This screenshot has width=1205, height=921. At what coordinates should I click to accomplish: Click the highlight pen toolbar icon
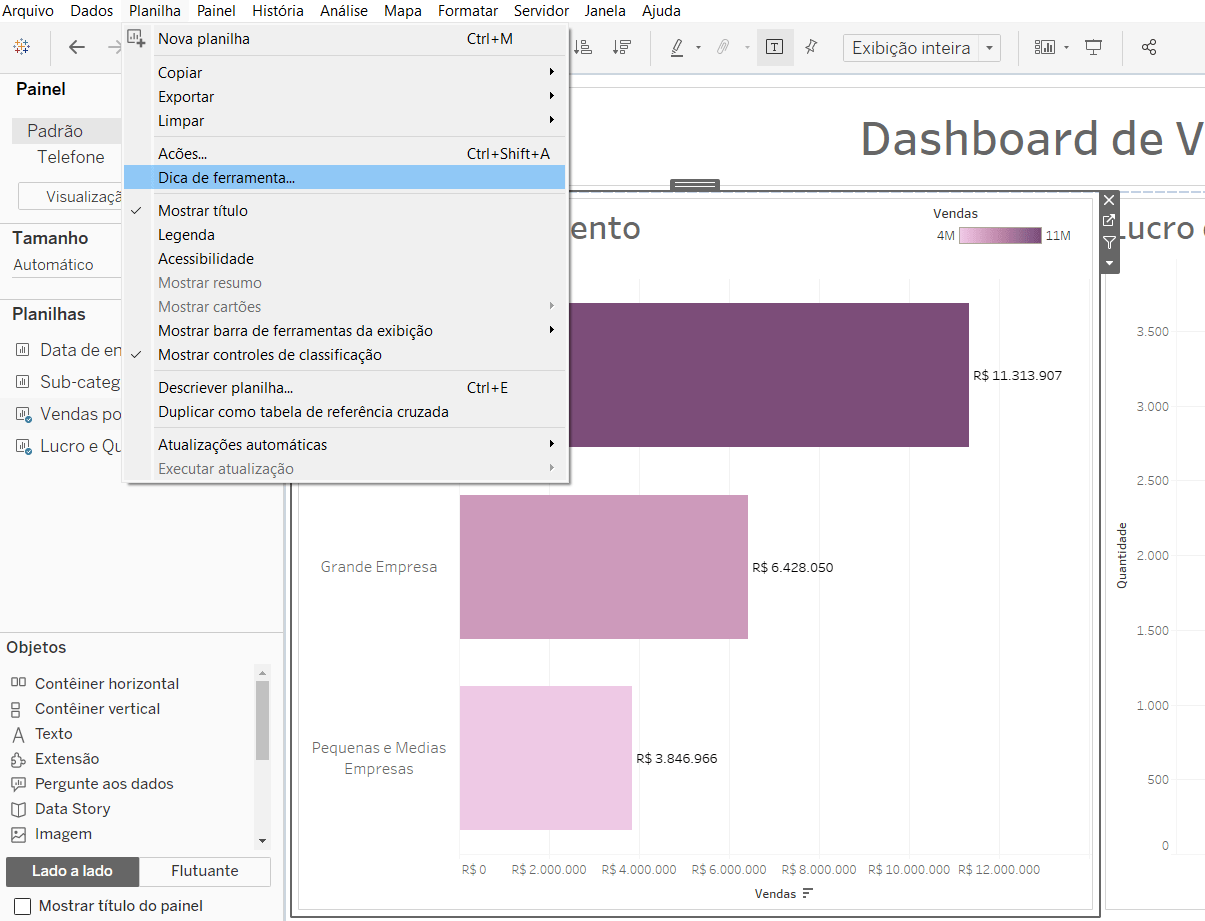(x=677, y=47)
